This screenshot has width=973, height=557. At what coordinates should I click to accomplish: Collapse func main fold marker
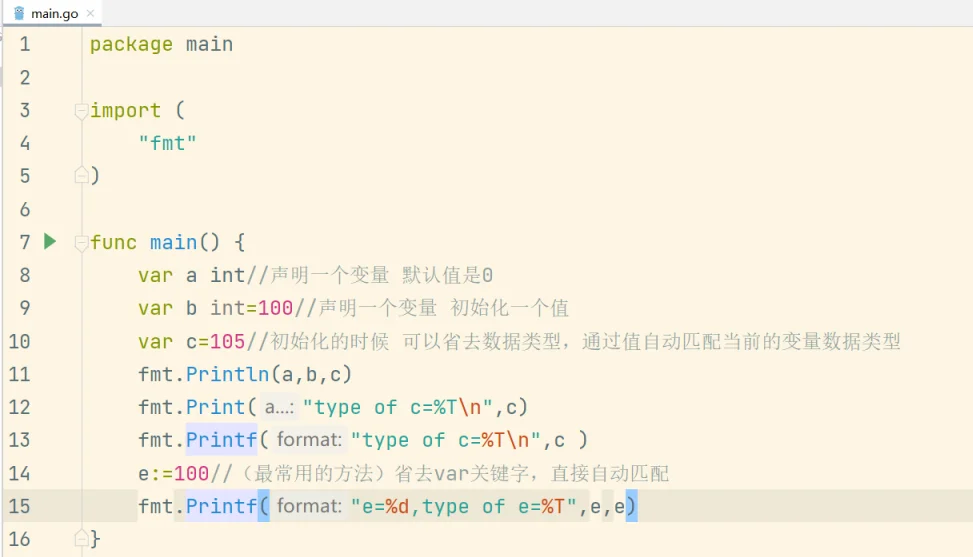[x=81, y=243]
